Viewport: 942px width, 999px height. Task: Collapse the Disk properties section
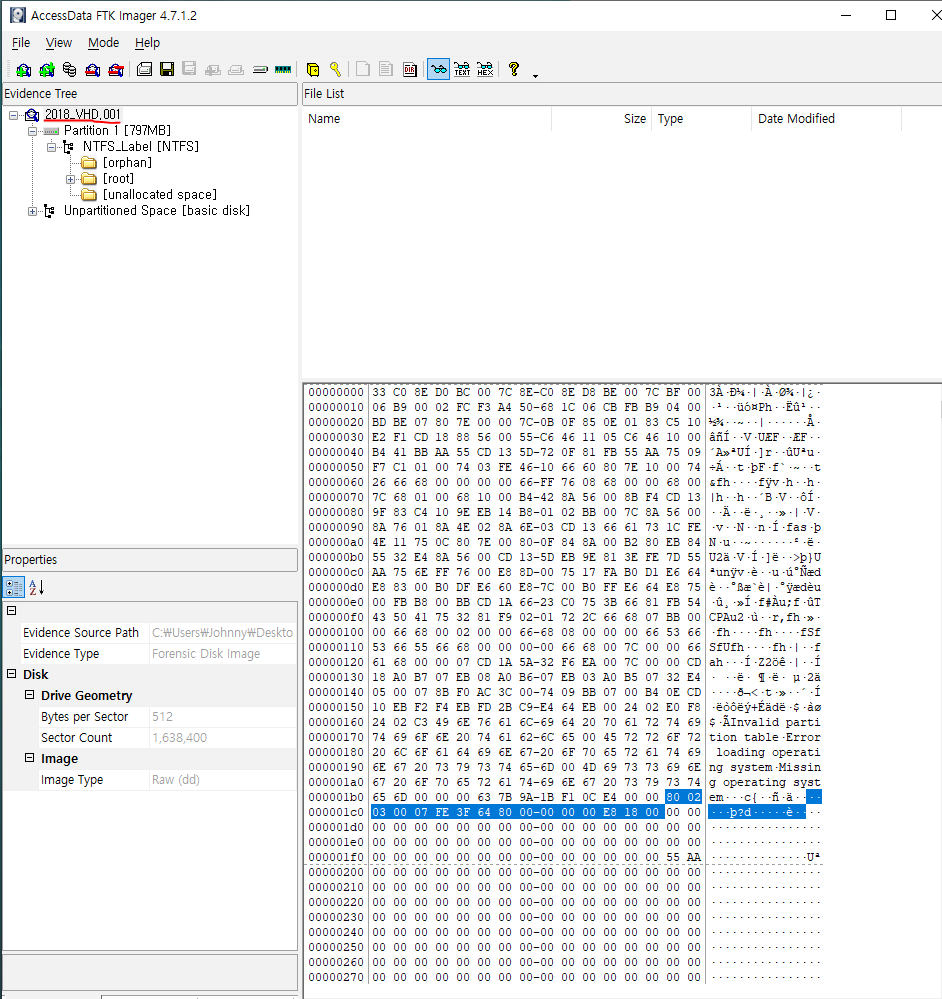point(11,674)
